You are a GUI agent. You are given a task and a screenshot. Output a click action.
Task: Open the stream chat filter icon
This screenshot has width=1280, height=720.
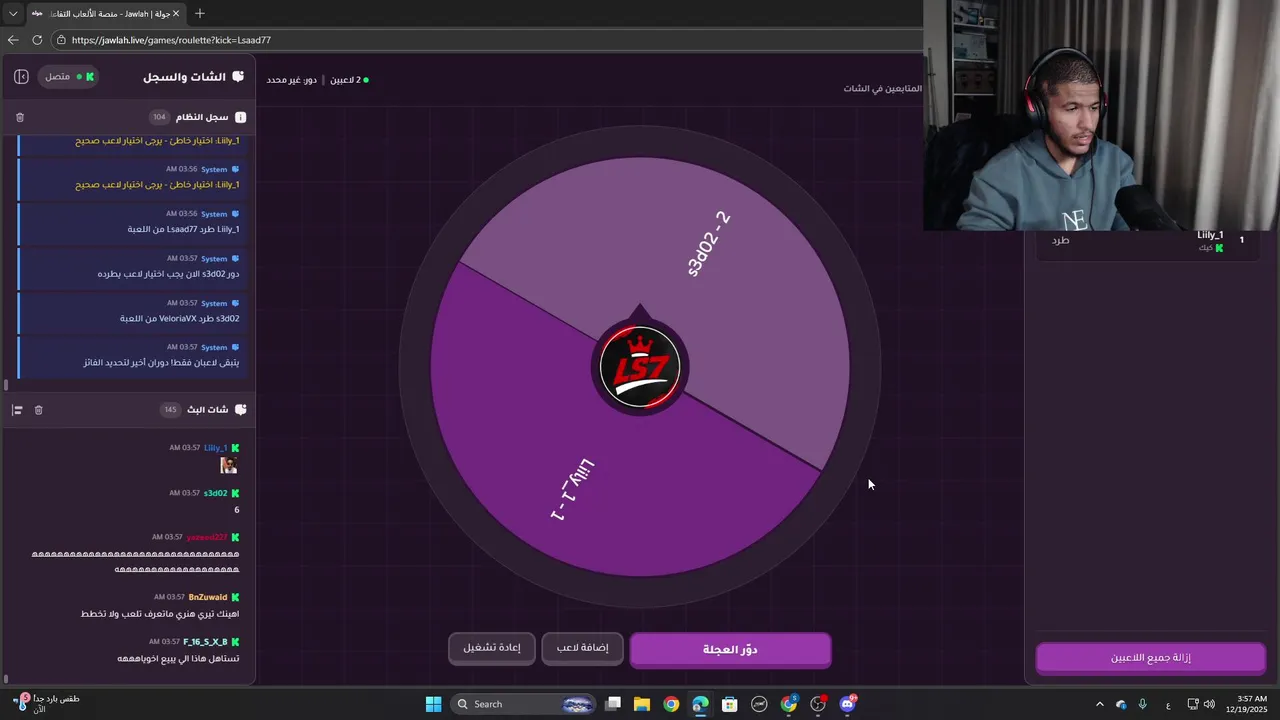(x=17, y=410)
